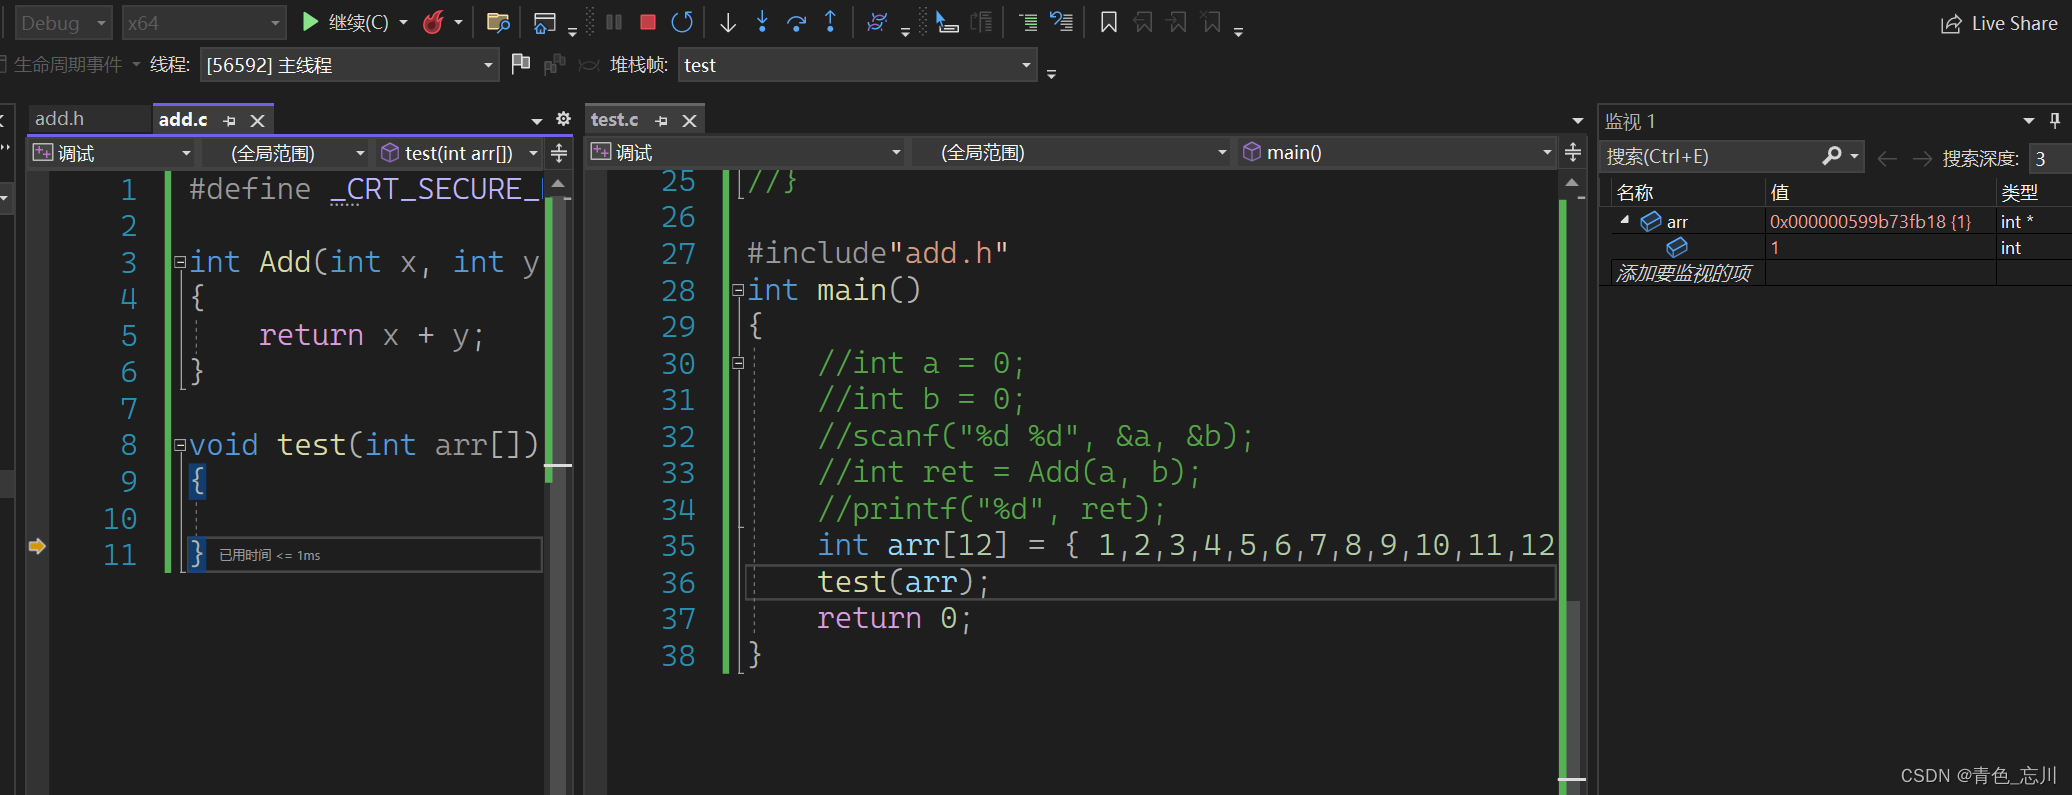Image resolution: width=2072 pixels, height=795 pixels.
Task: Collapse the arr variable in Watch window
Action: coord(1625,221)
